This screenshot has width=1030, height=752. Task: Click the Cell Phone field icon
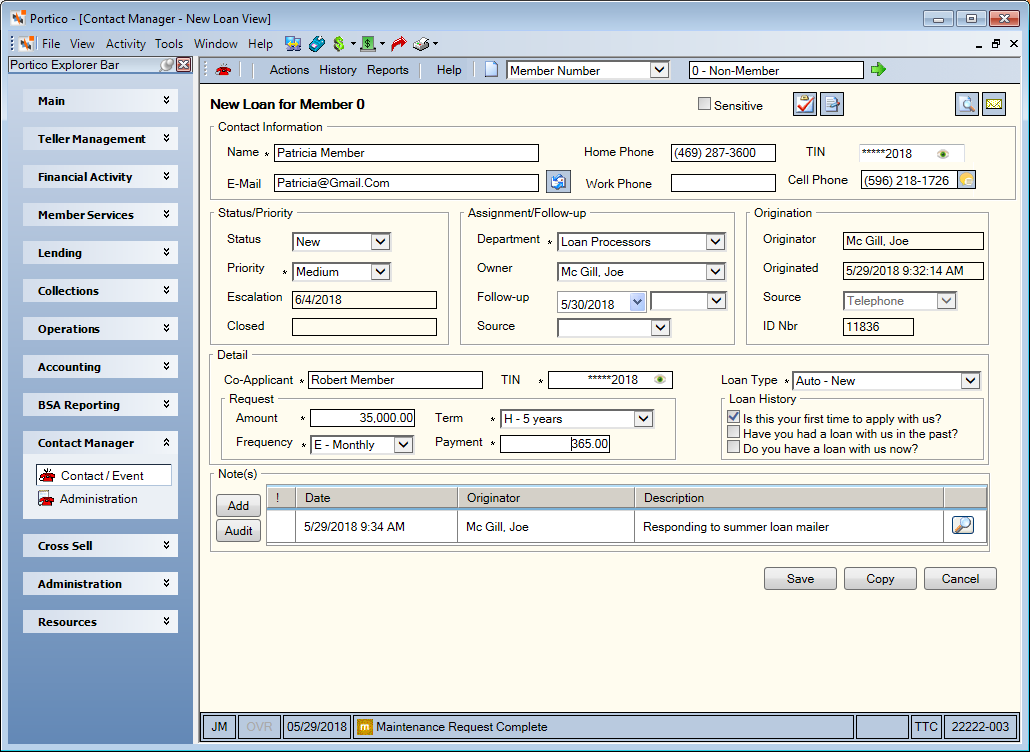point(967,180)
